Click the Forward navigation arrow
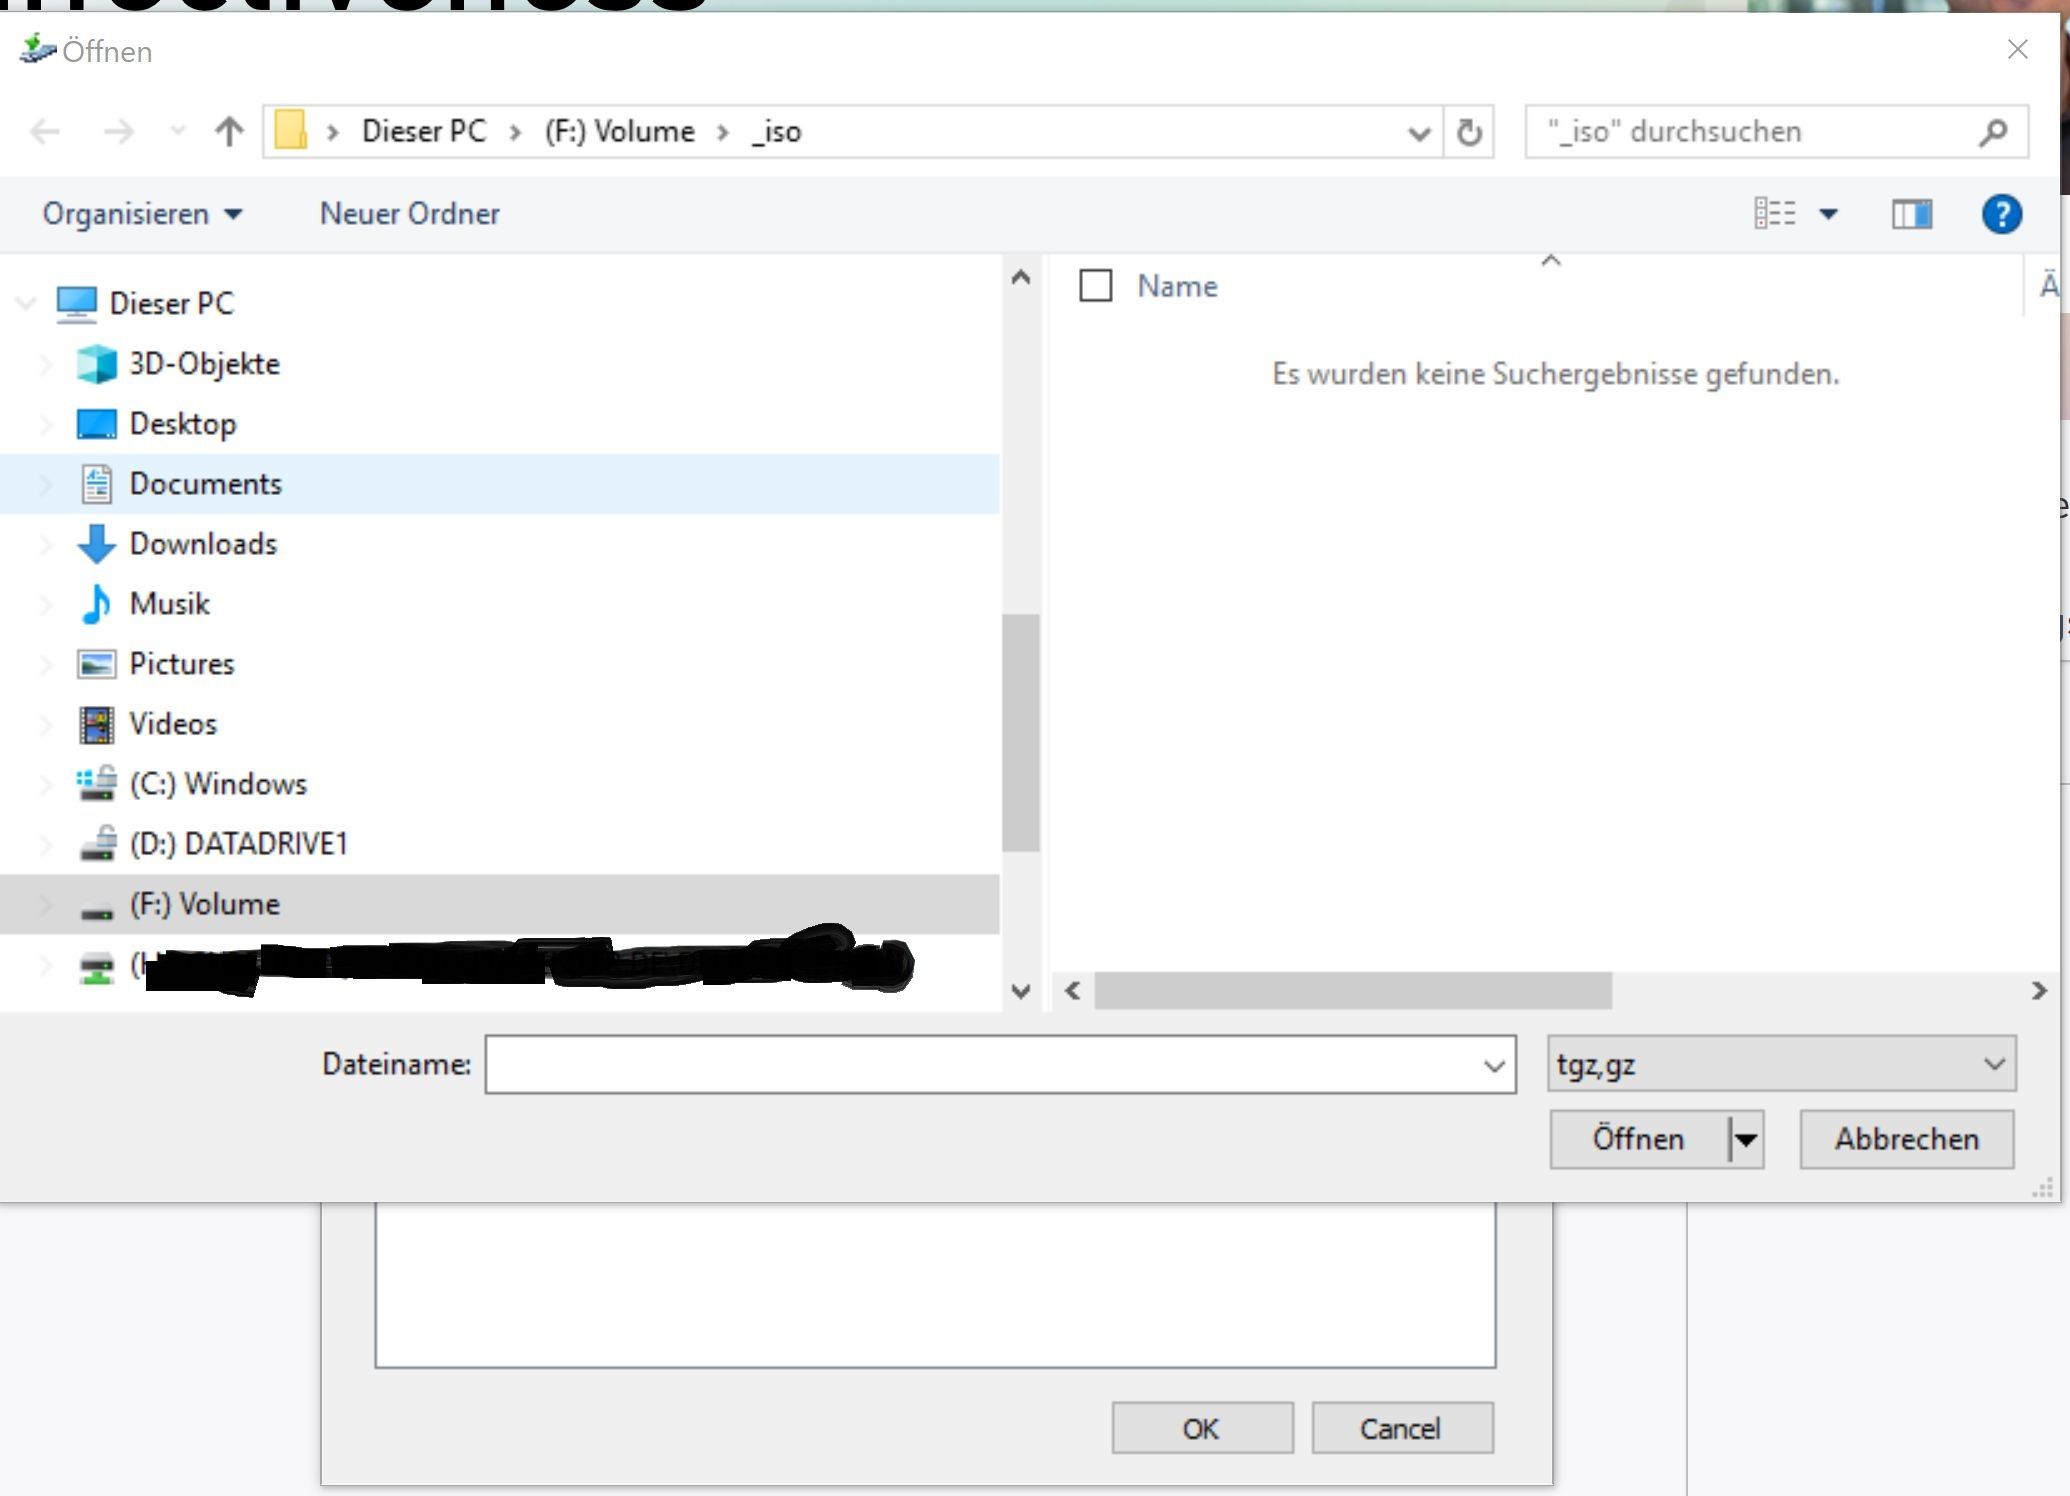This screenshot has width=2070, height=1496. coord(120,131)
